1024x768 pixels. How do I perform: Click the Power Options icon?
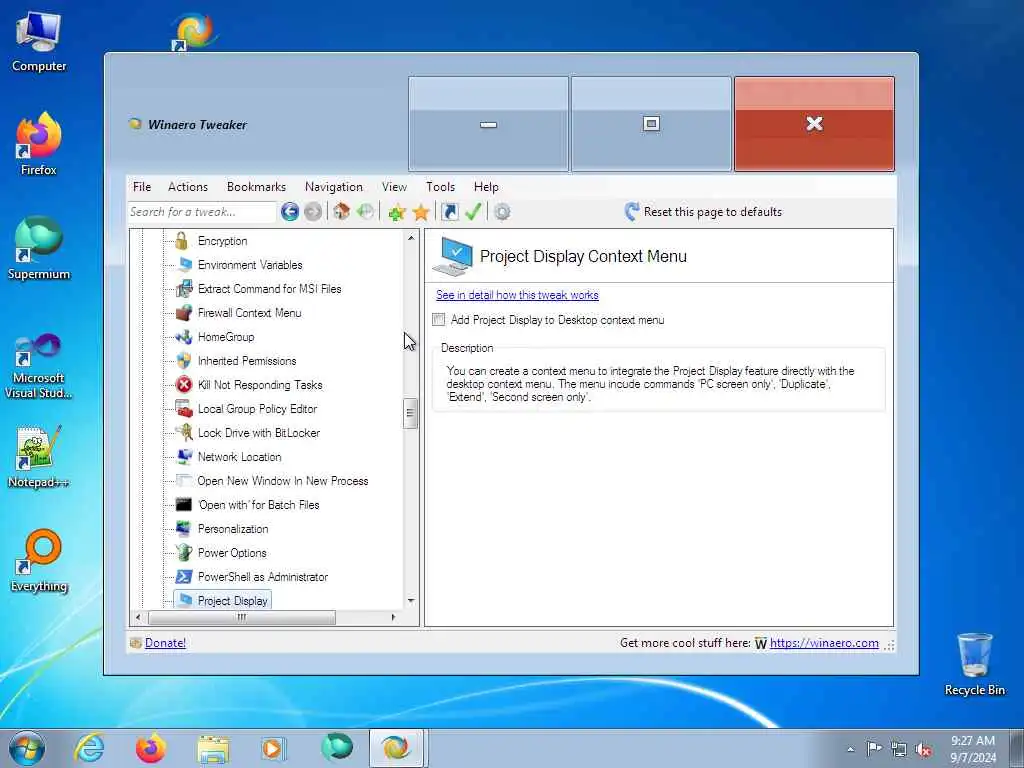184,552
